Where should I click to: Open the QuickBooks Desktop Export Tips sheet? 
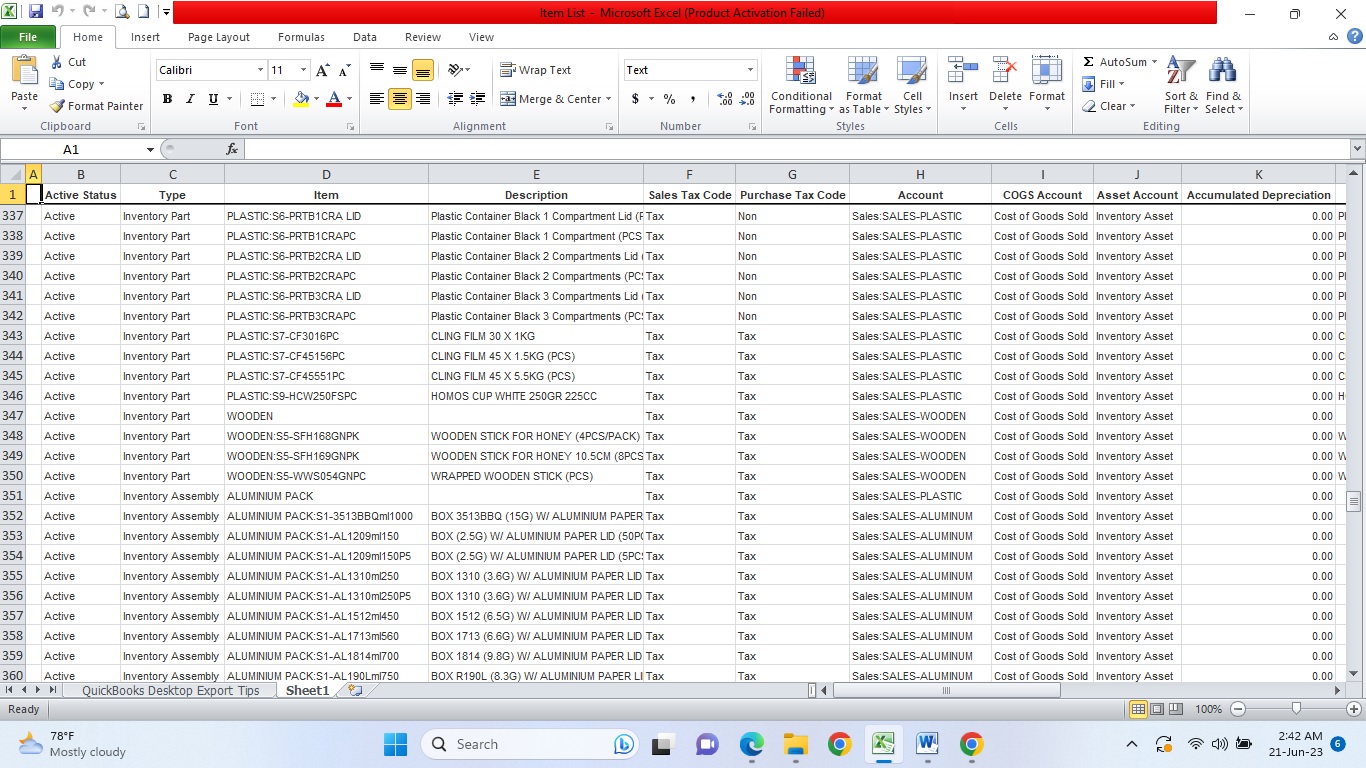(170, 691)
